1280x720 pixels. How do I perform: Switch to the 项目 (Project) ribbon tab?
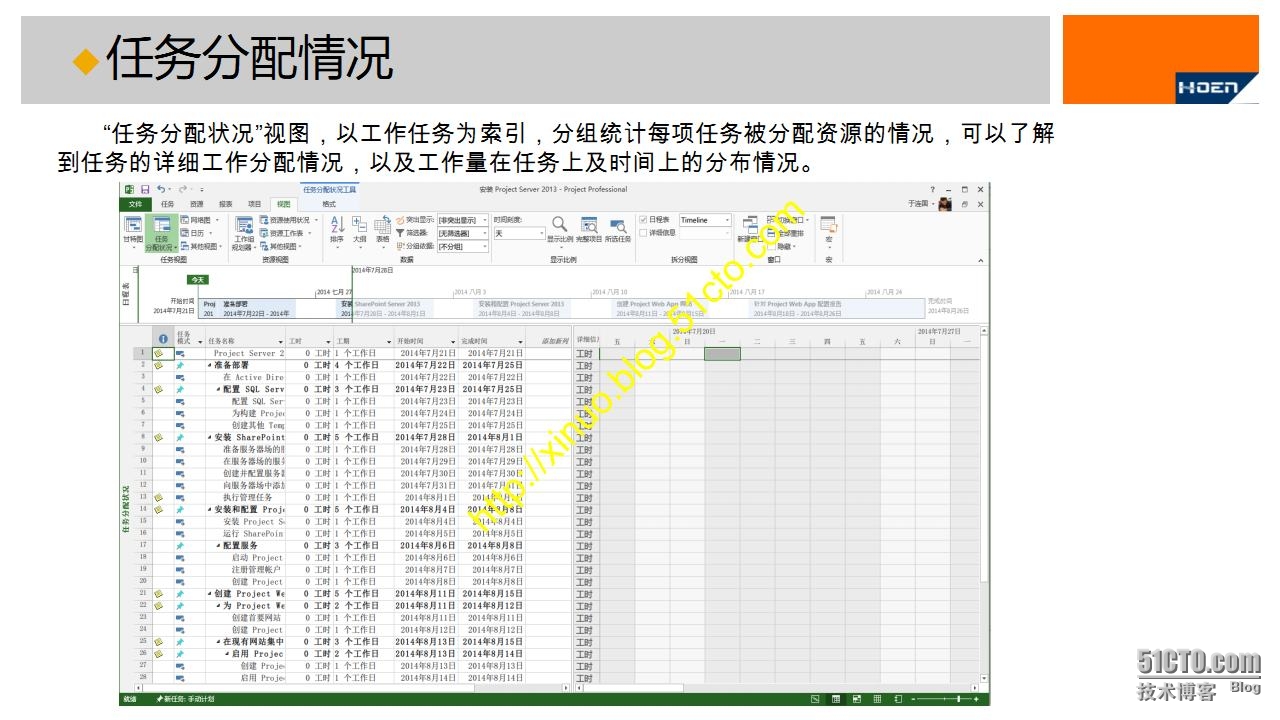pos(254,203)
